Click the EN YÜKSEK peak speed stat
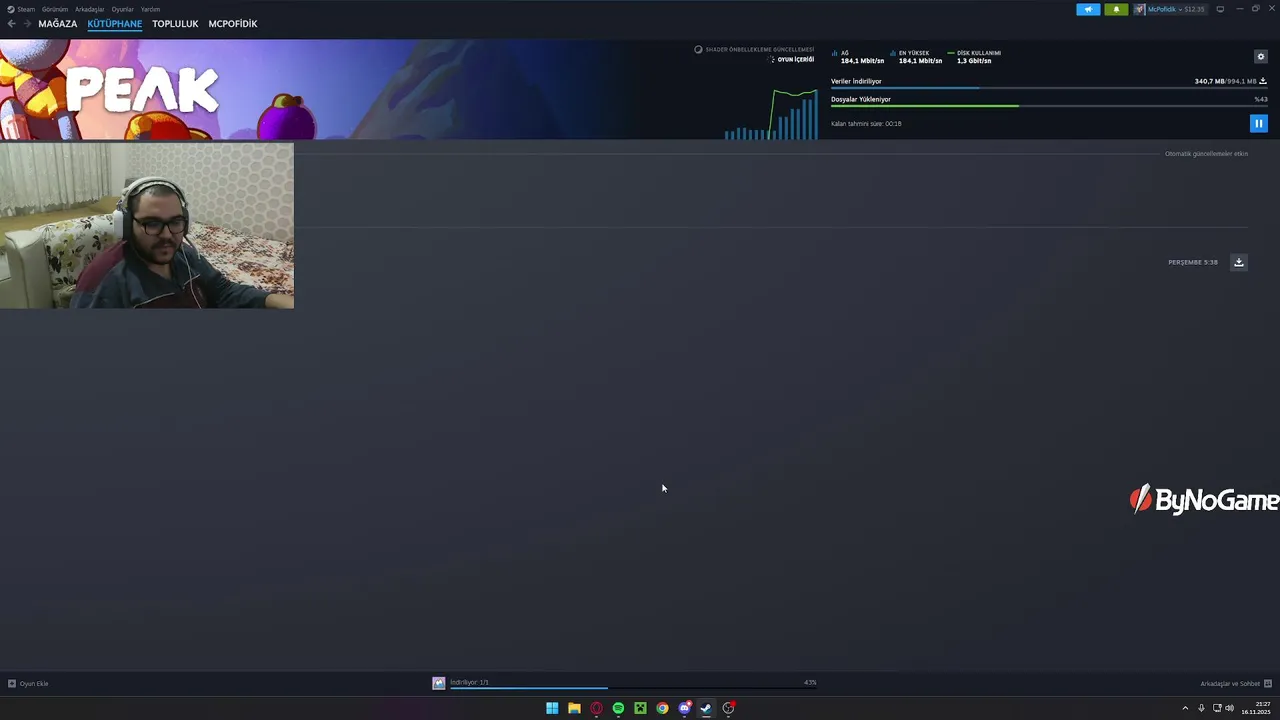The image size is (1280, 720). point(916,57)
